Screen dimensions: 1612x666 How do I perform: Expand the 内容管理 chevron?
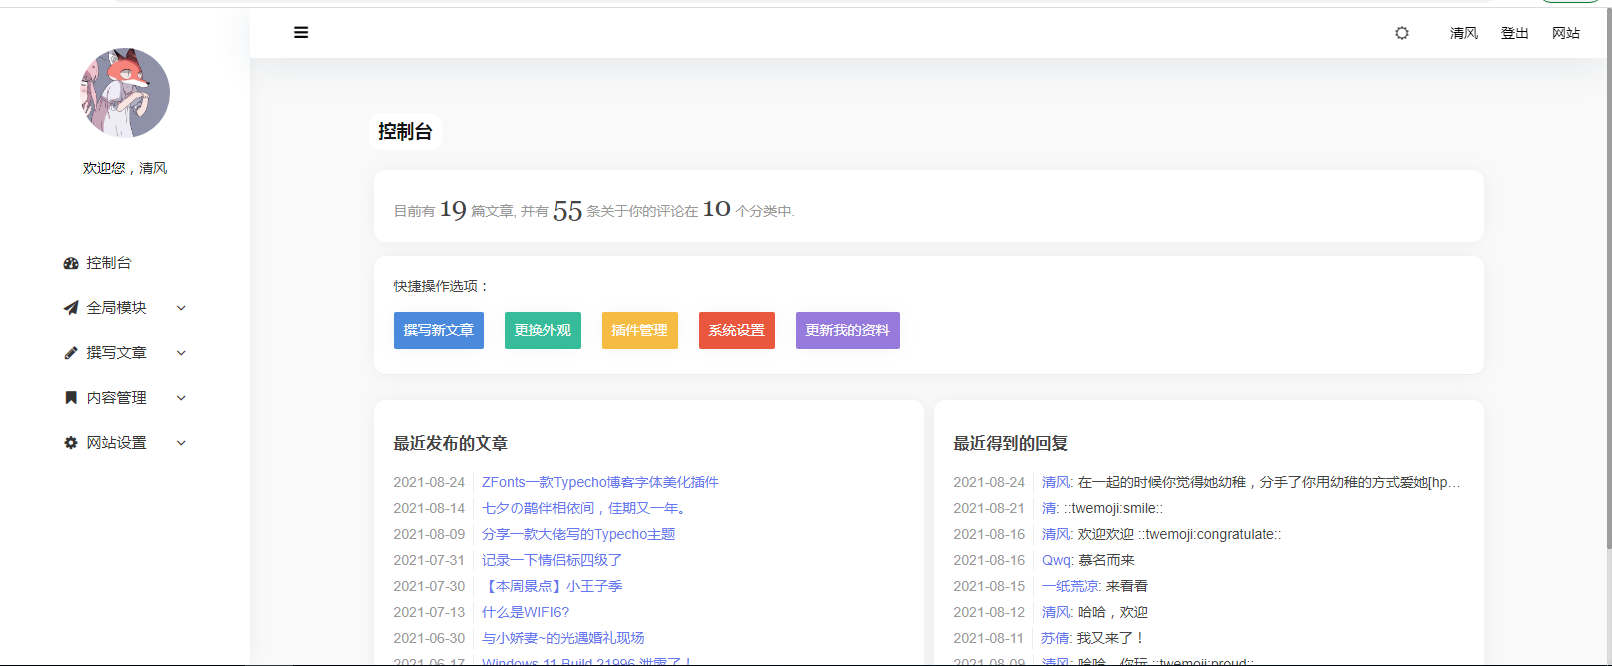[181, 398]
